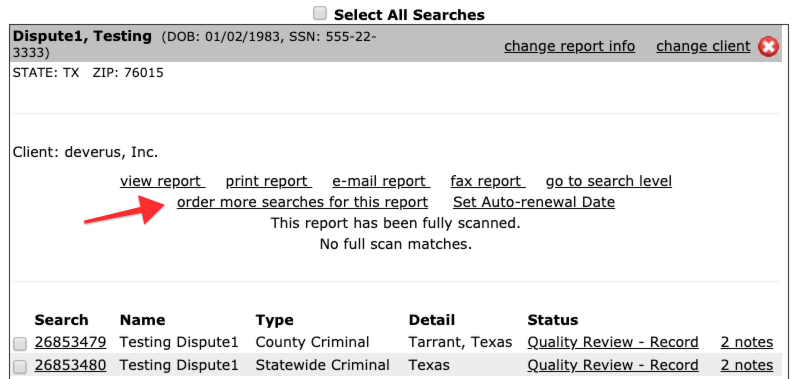The width and height of the screenshot is (812, 379).
Task: View 2 notes for Statewide Criminal search
Action: tap(747, 365)
